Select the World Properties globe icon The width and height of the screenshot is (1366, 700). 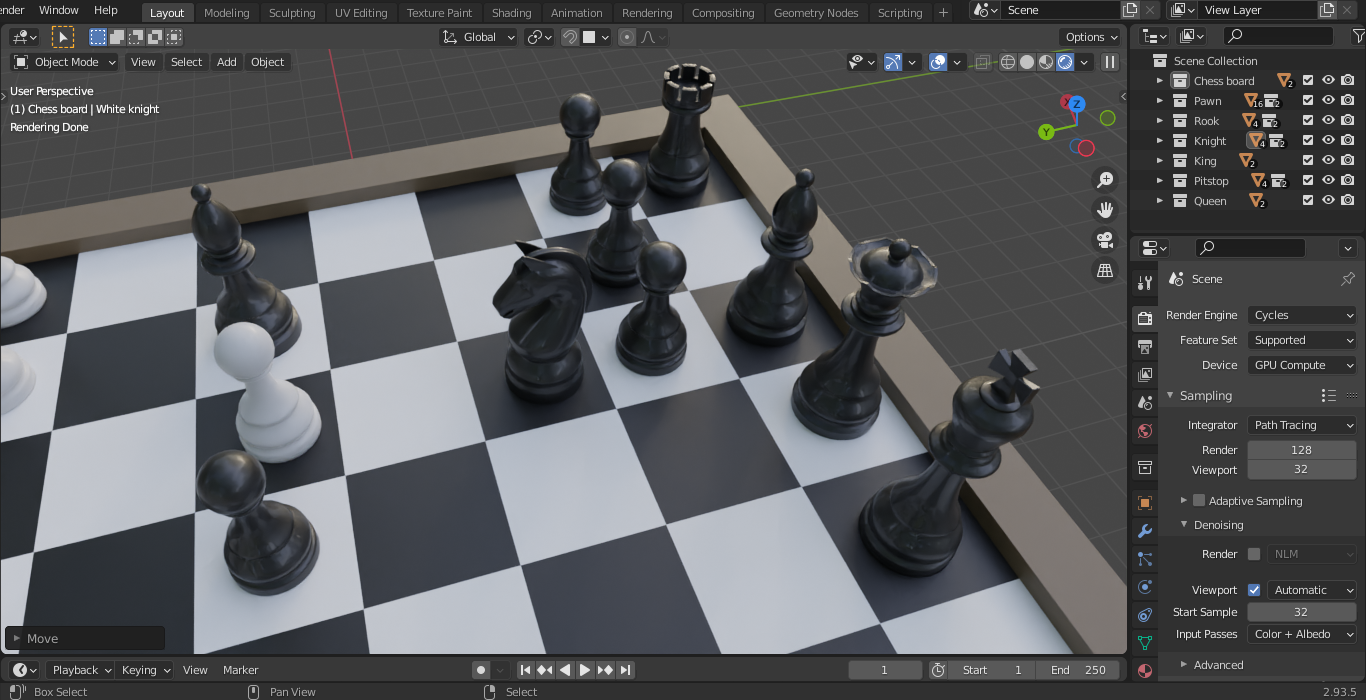[x=1144, y=429]
